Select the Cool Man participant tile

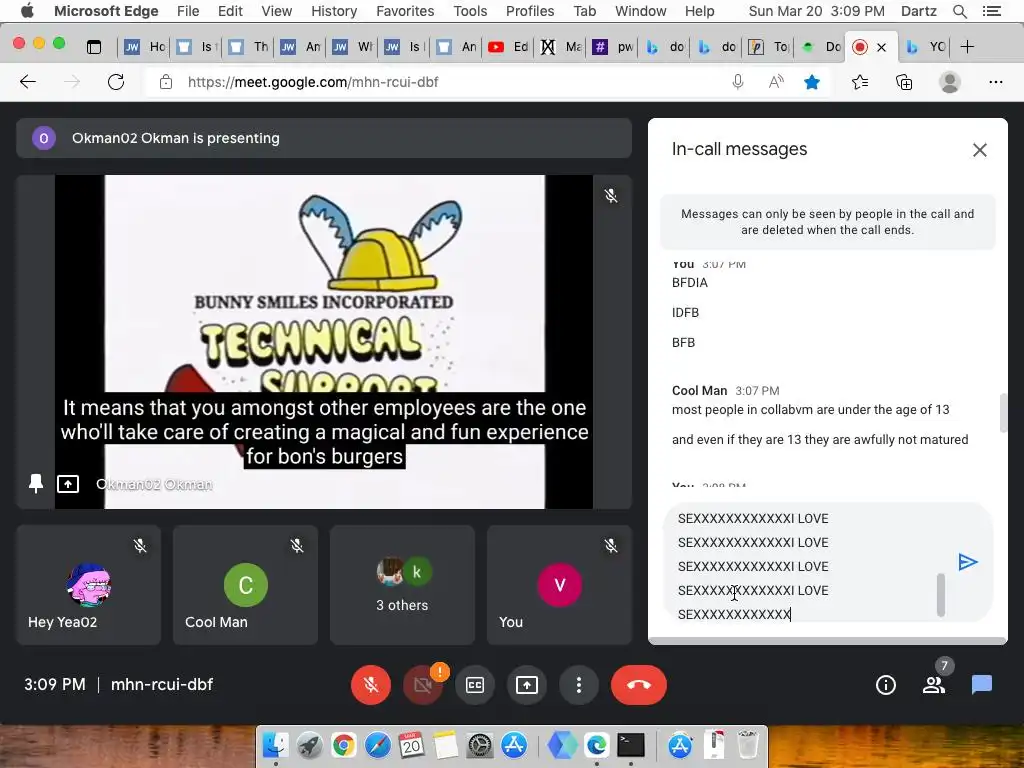click(x=246, y=585)
